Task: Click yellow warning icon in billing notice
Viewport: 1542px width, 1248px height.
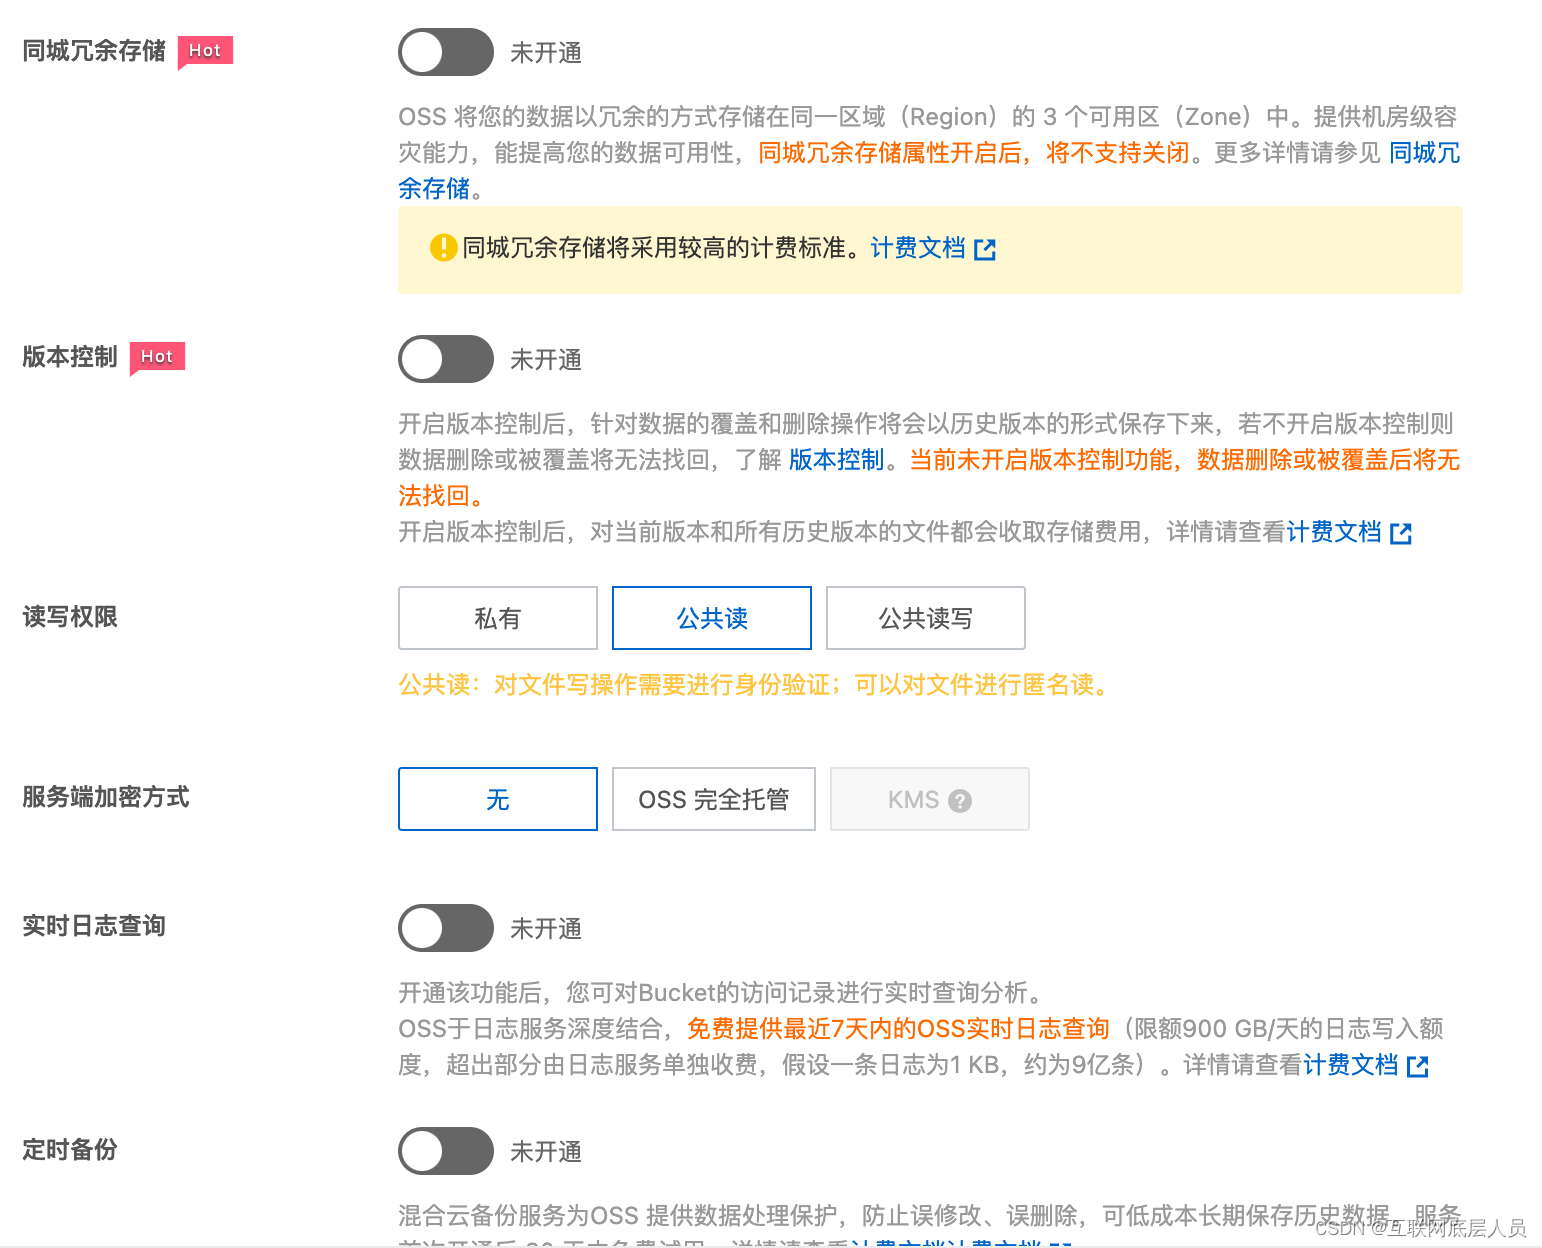Action: (443, 248)
